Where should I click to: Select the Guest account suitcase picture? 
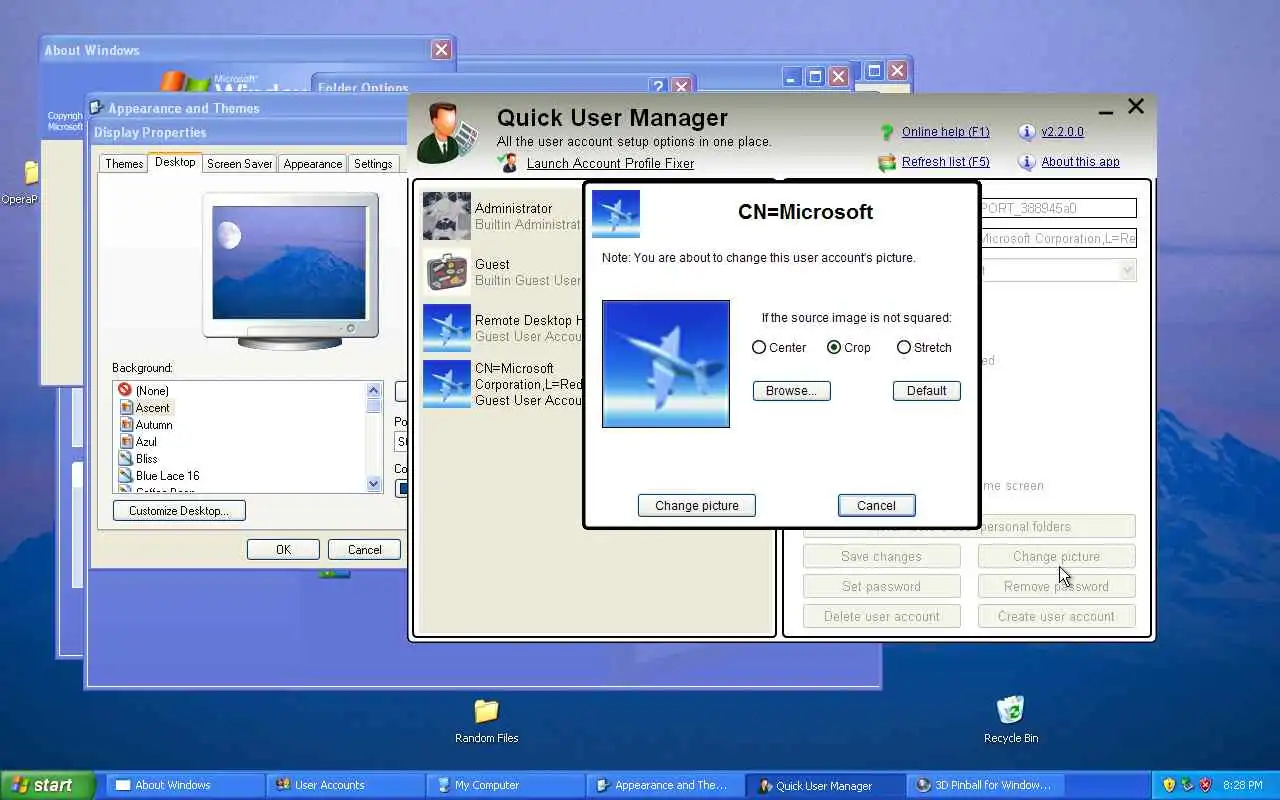pos(447,272)
